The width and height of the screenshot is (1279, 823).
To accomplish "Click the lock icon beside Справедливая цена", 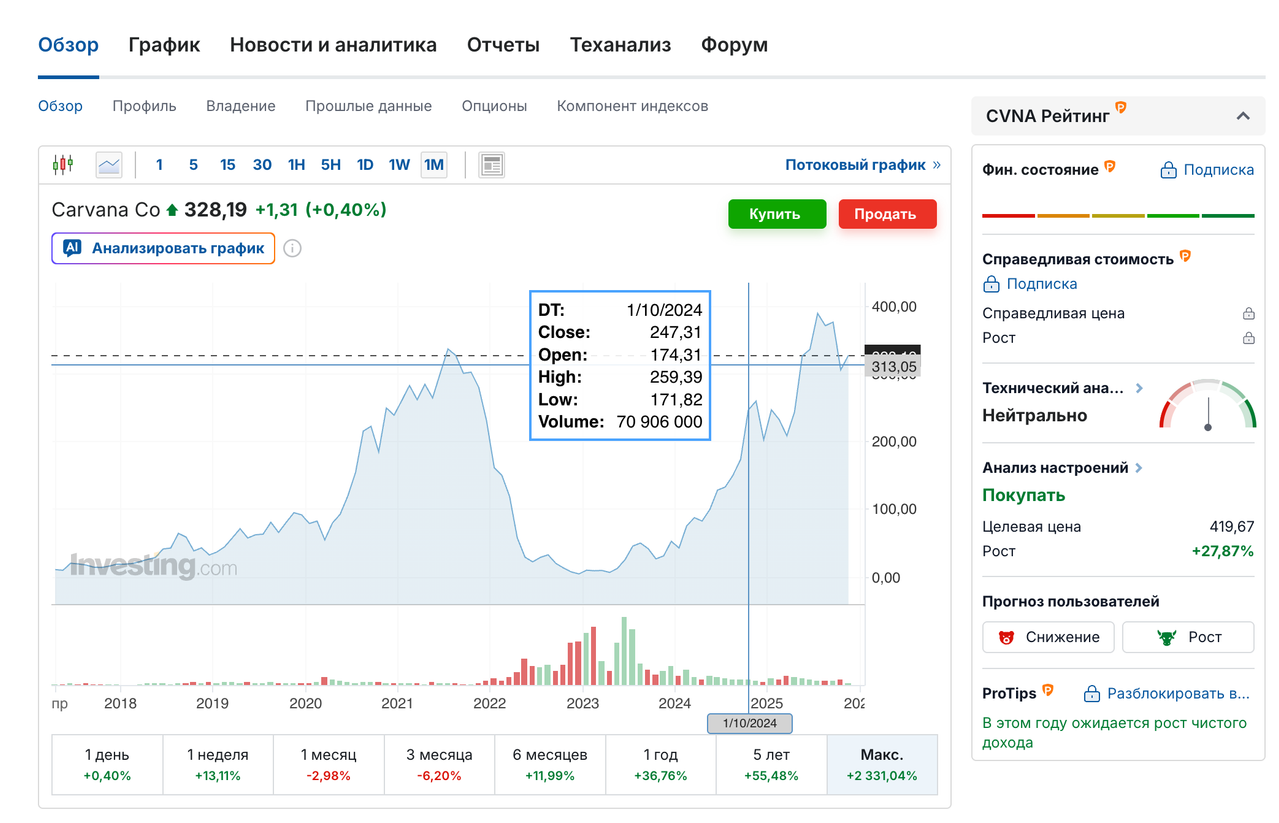I will coord(1248,314).
